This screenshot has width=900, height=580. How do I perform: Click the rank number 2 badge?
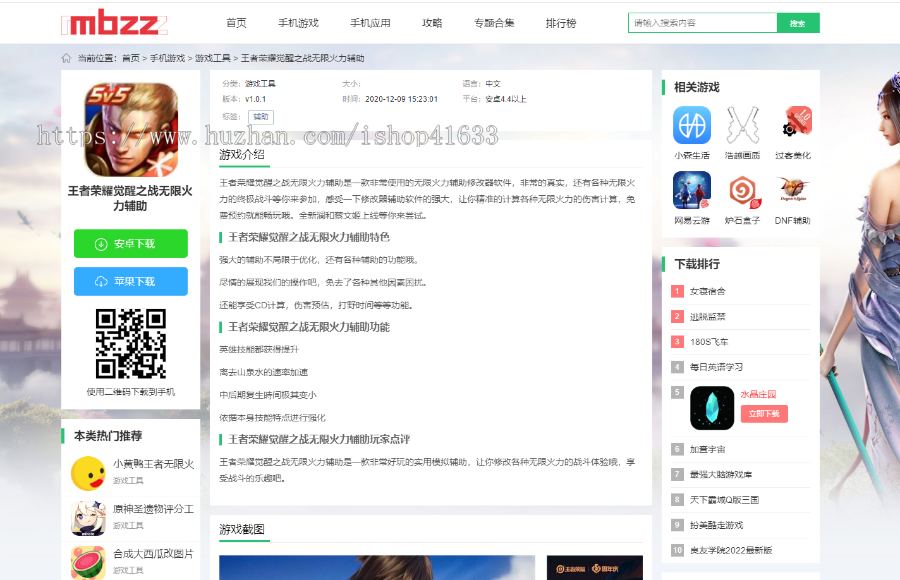pos(677,316)
